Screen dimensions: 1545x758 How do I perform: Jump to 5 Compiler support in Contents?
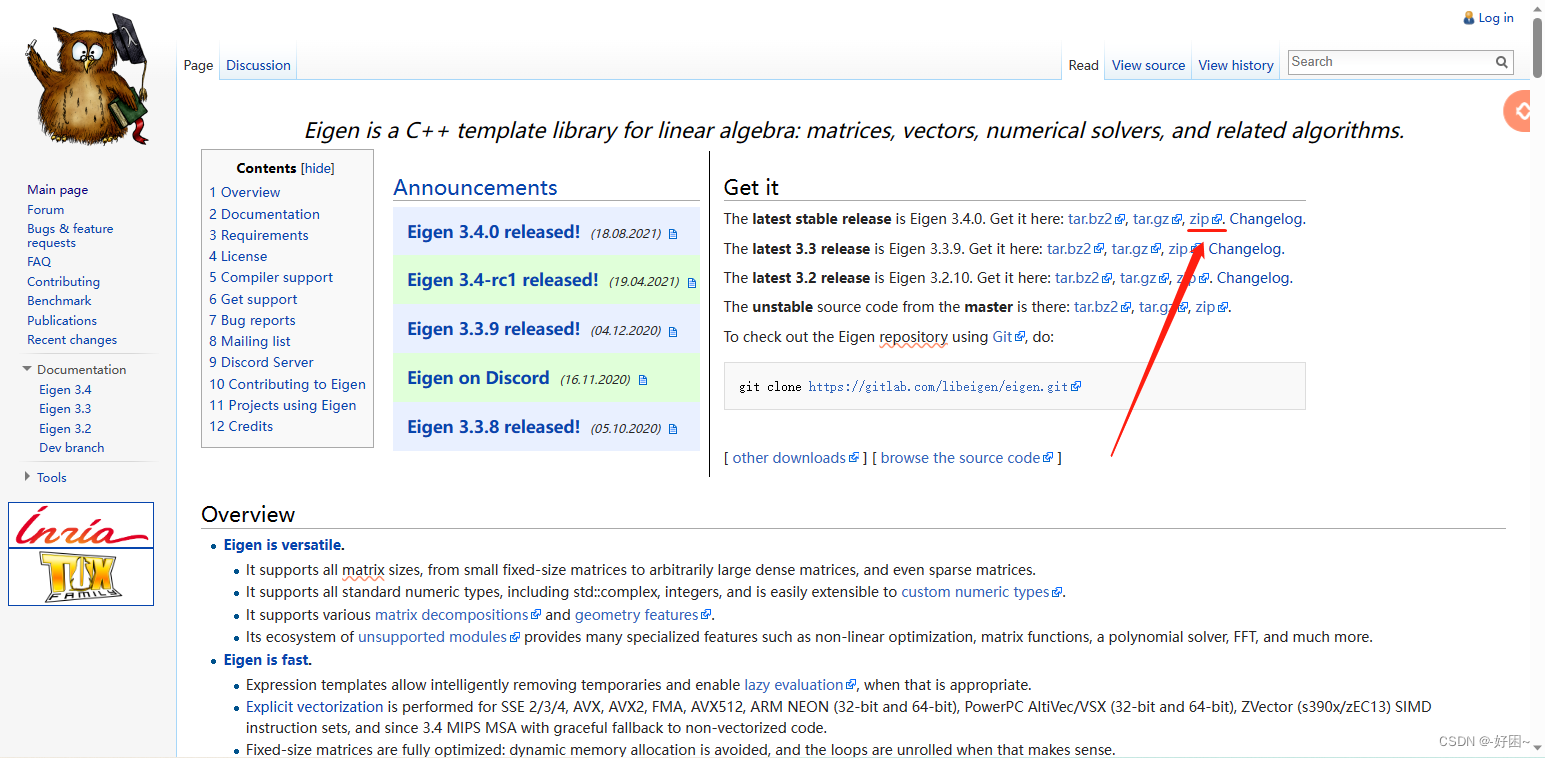point(271,278)
